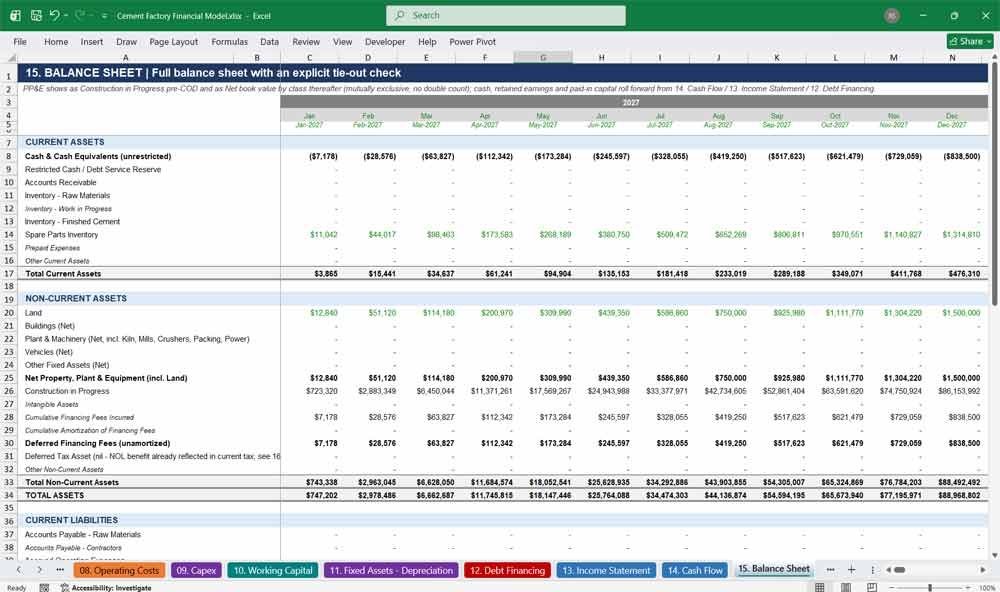Click the previous sheet navigation arrow
Viewport: 1000px width, 592px height.
click(18, 570)
